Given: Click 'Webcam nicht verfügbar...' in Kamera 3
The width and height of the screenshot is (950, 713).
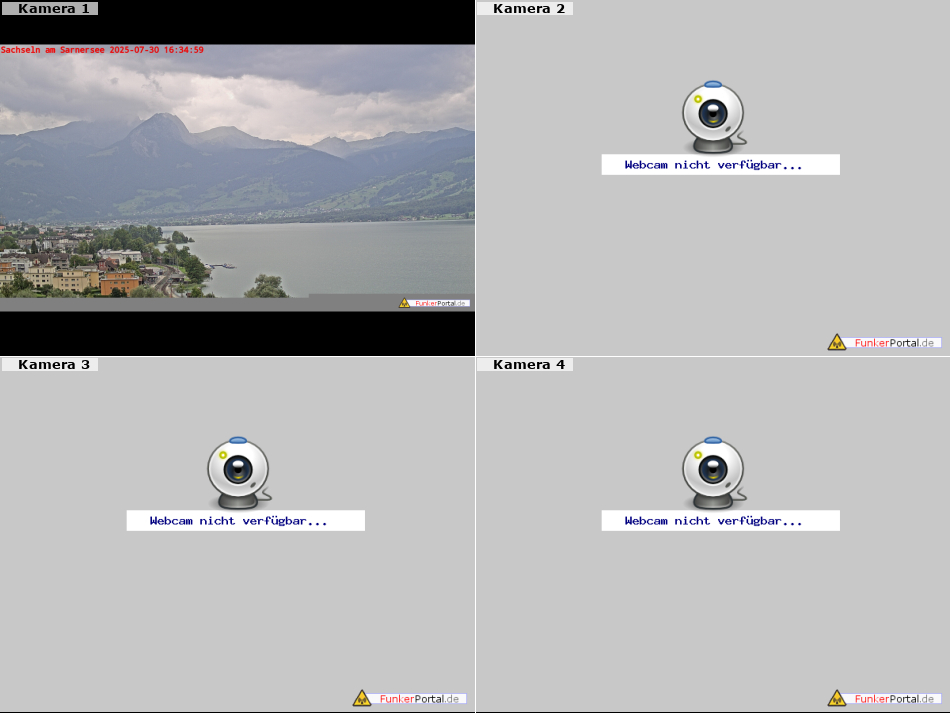Looking at the screenshot, I should click(245, 520).
